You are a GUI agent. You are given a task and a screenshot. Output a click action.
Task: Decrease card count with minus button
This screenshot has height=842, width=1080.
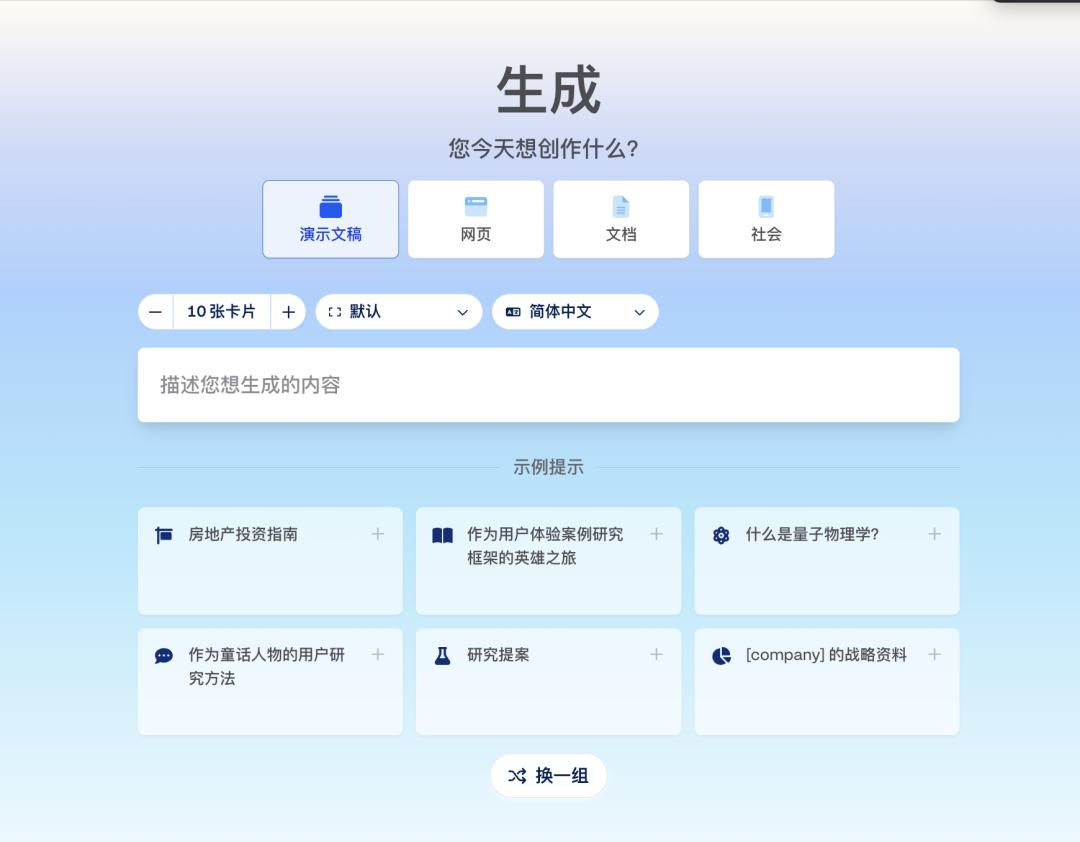coord(156,312)
